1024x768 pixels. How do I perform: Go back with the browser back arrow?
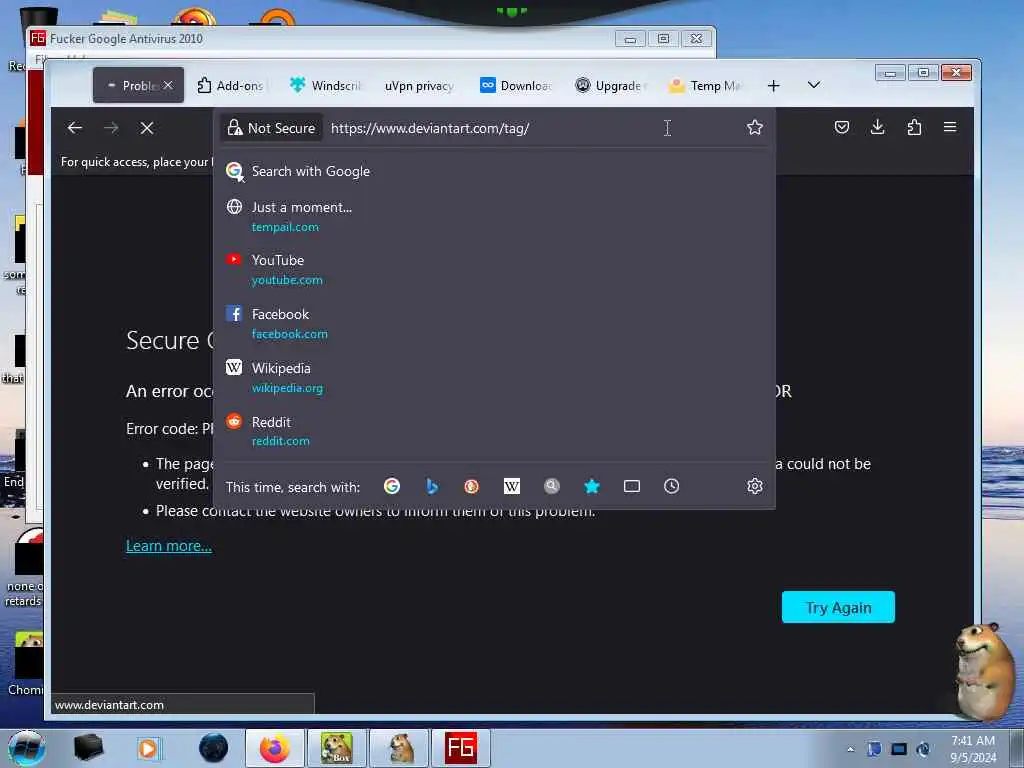click(75, 128)
